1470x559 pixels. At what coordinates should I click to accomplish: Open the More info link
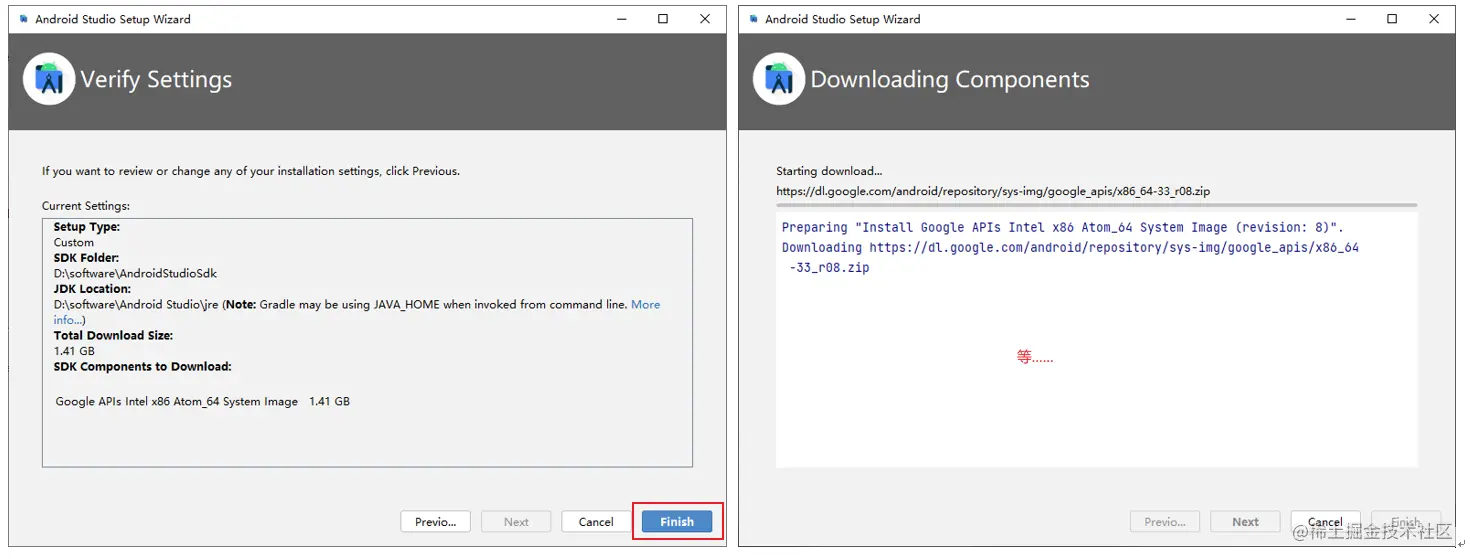coord(645,304)
